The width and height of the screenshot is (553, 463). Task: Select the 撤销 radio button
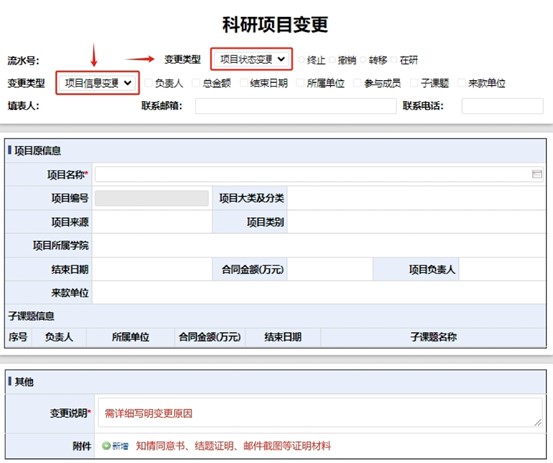332,60
